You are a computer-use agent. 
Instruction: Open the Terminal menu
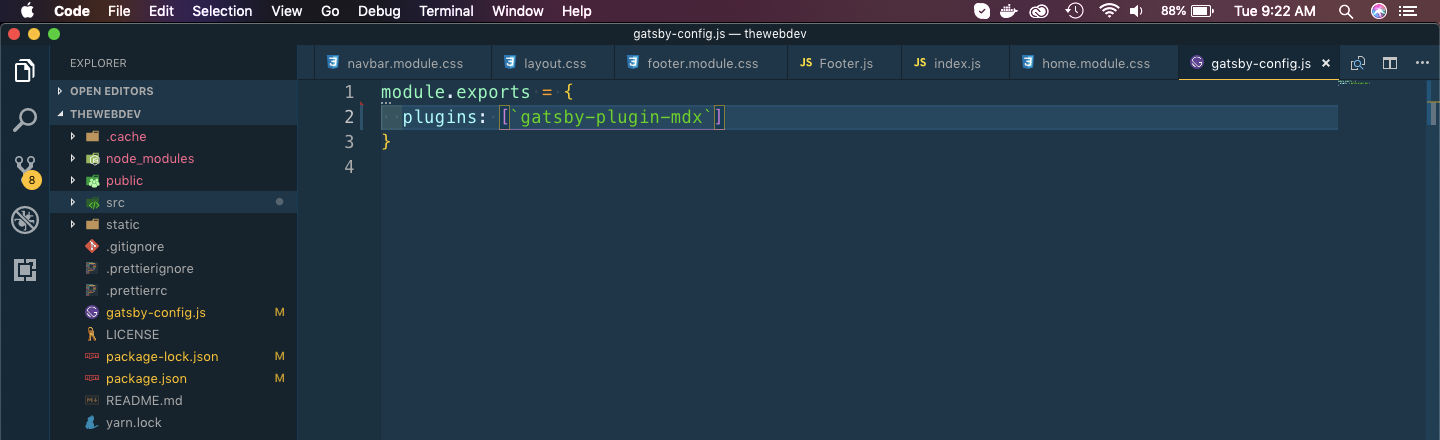[446, 11]
